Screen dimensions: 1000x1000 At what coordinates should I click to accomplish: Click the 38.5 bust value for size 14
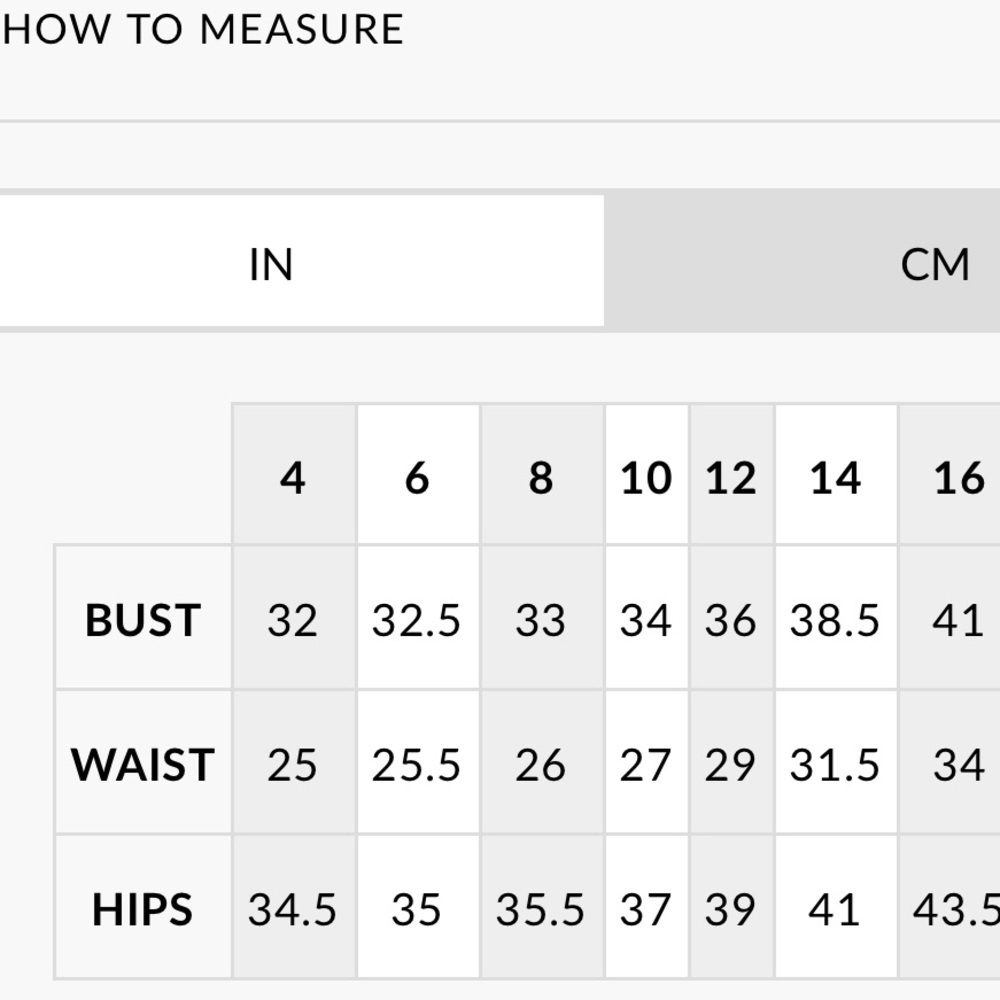pos(836,617)
